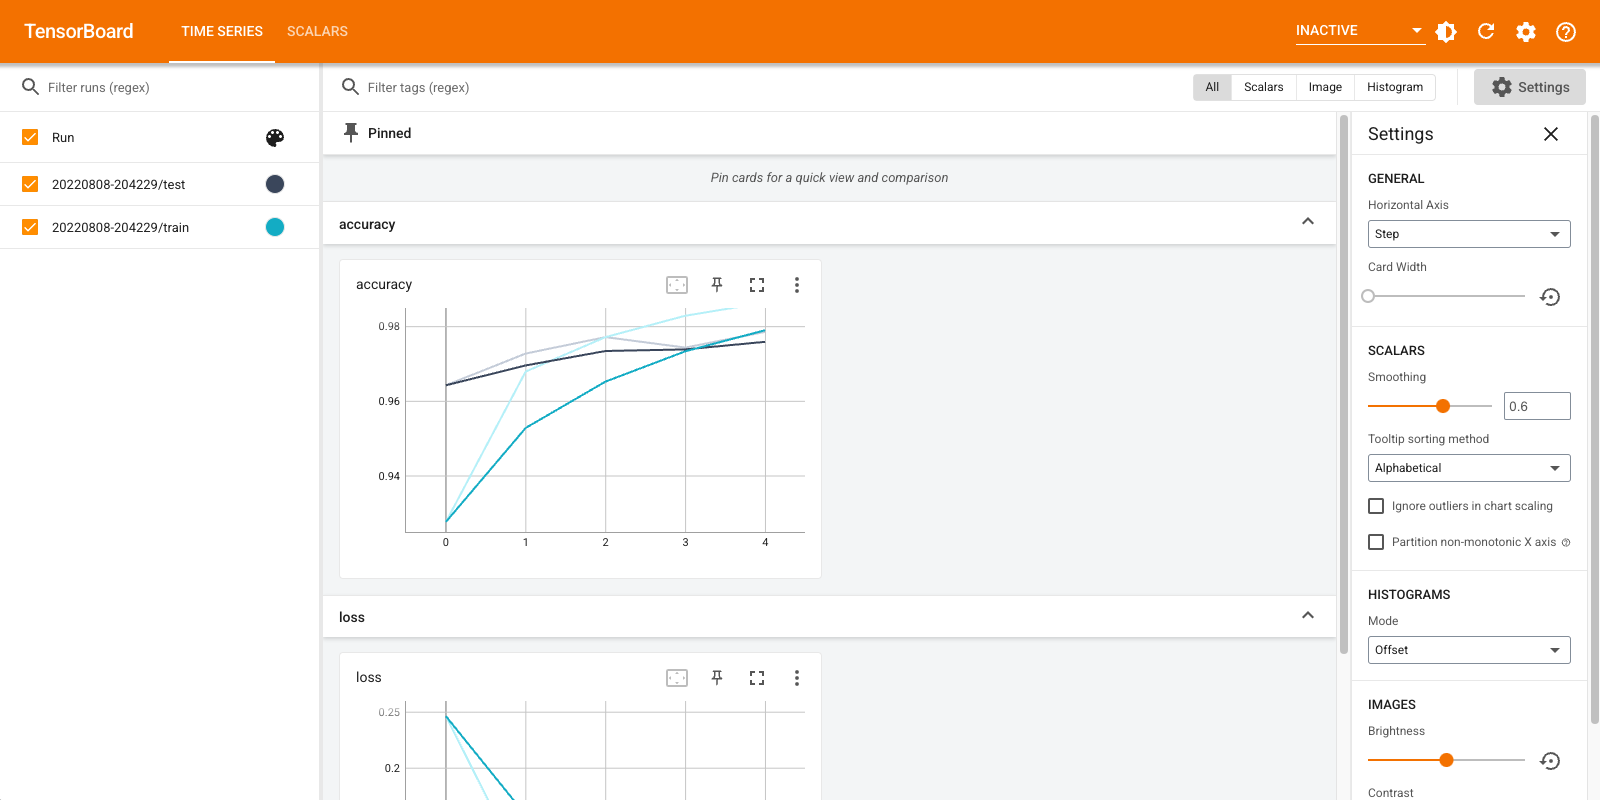Viewport: 1600px width, 800px height.
Task: Select the All filter tab
Action: (1212, 87)
